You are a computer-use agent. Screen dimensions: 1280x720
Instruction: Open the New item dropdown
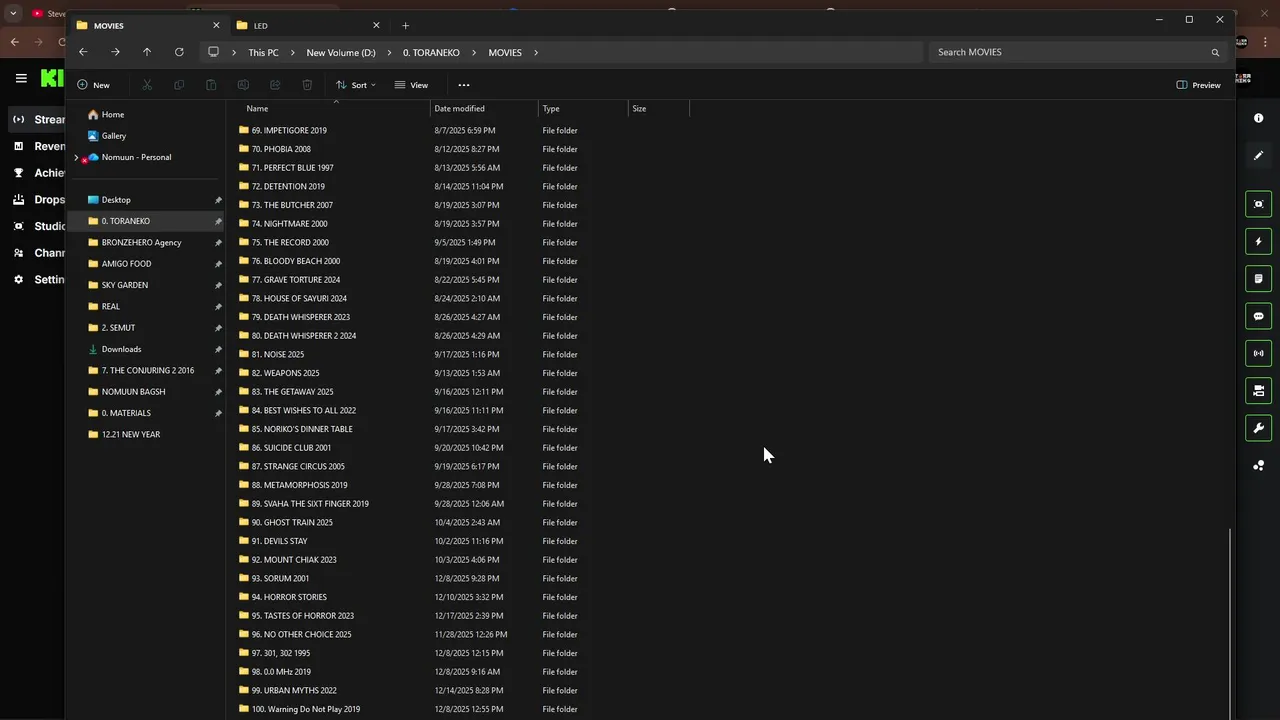pyautogui.click(x=94, y=85)
